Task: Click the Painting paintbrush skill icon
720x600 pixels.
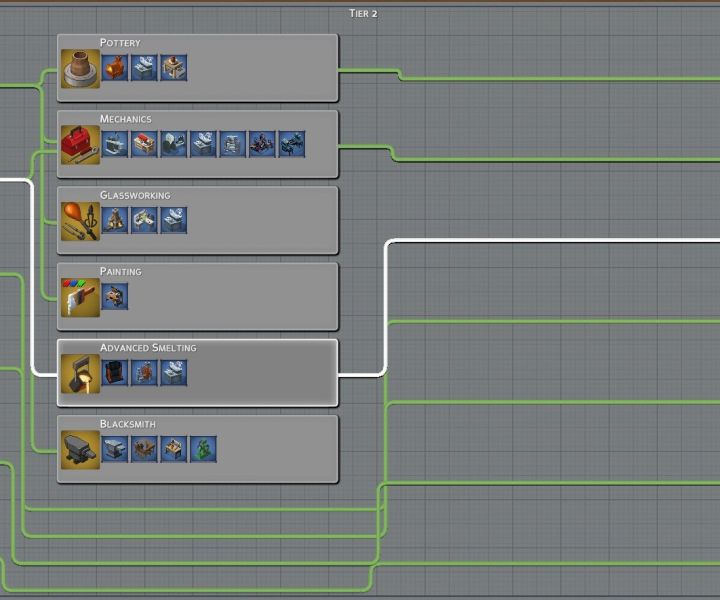Action: tap(80, 297)
